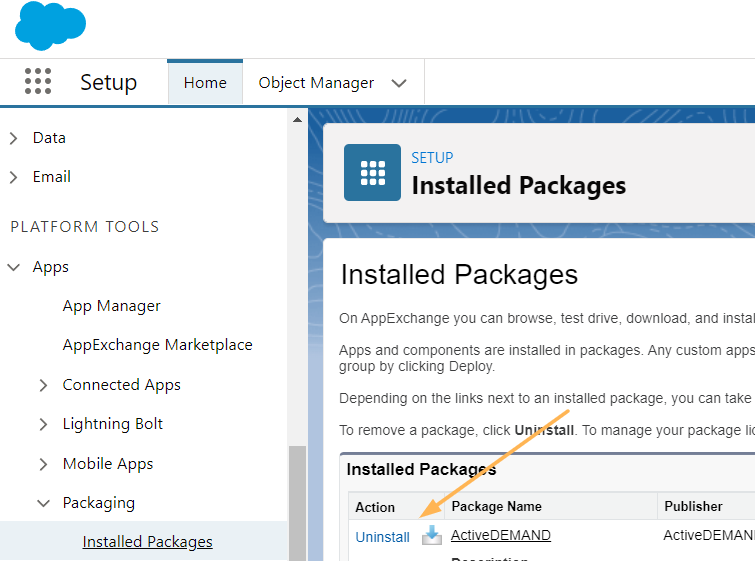Click the ActiveDEMAND publisher cell
Image resolution: width=755 pixels, height=561 pixels.
tap(709, 535)
